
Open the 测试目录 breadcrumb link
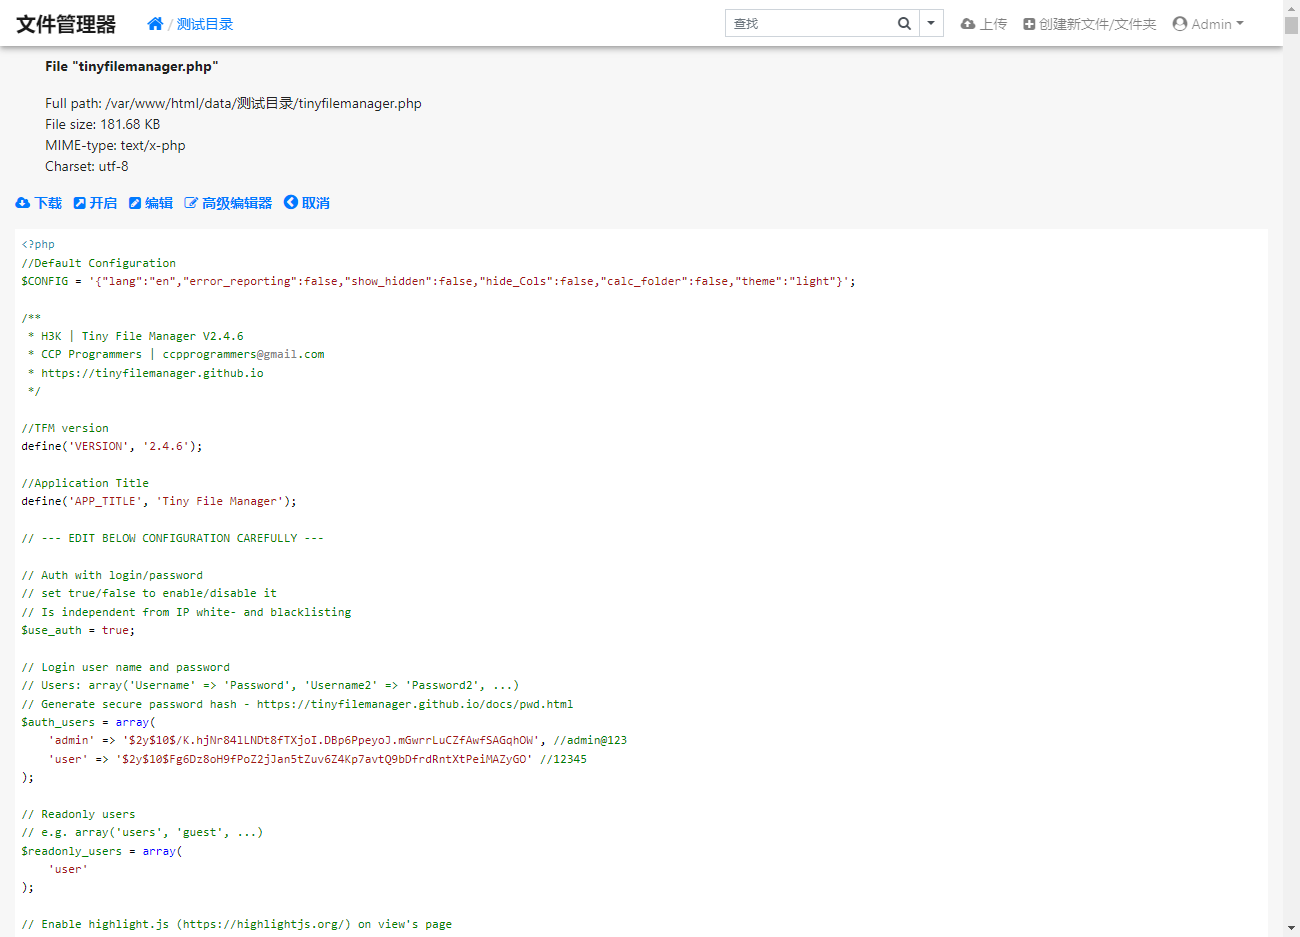click(205, 24)
